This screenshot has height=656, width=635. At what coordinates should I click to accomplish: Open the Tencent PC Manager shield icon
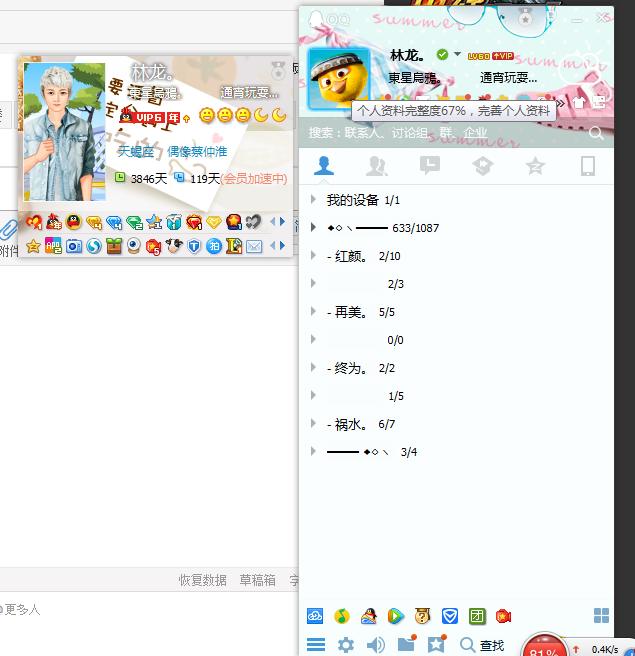[x=450, y=616]
